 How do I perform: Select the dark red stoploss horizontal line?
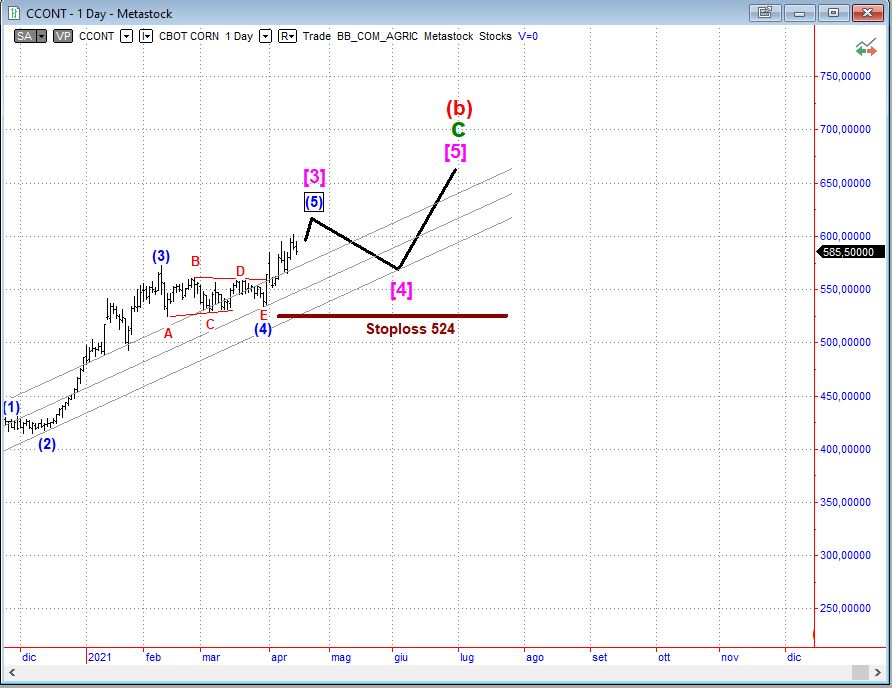(392, 316)
